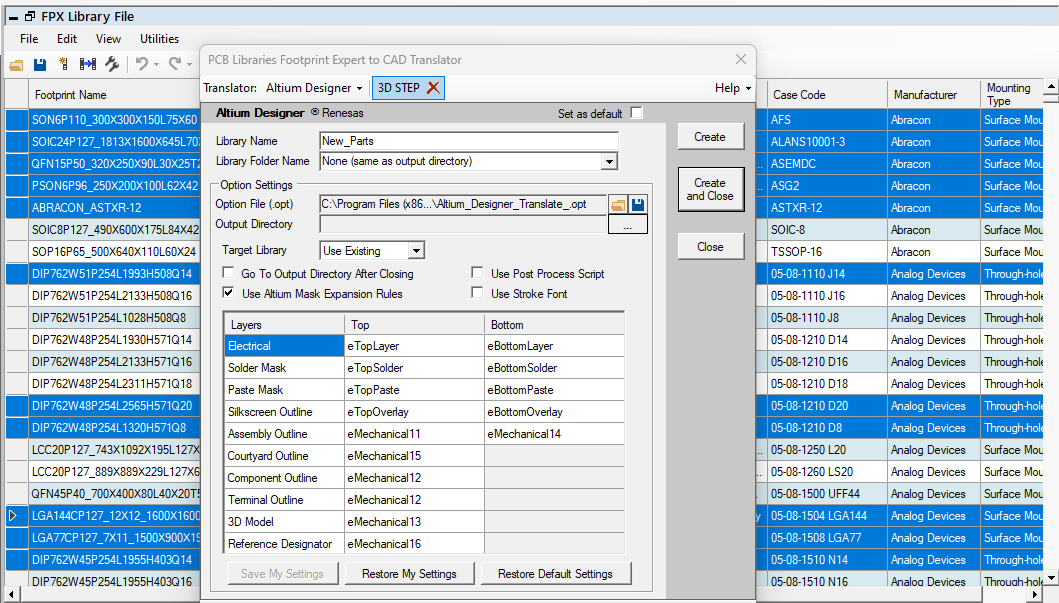Click Restore My Settings
The height and width of the screenshot is (603, 1059).
pos(409,574)
